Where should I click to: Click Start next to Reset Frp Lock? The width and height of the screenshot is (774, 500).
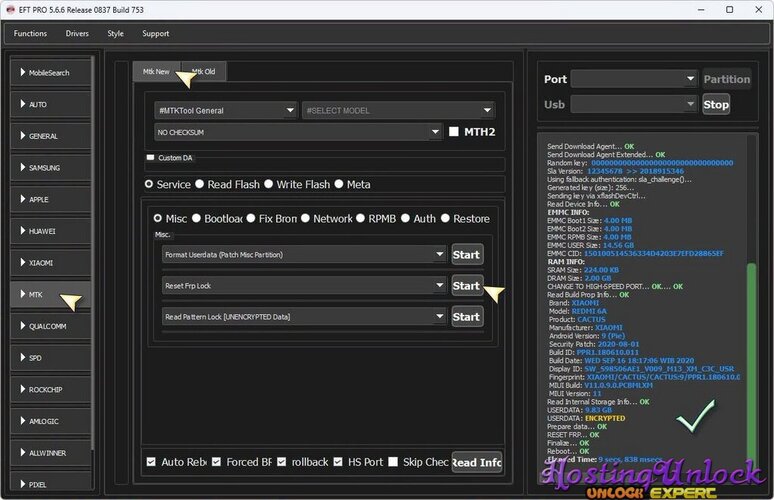466,285
